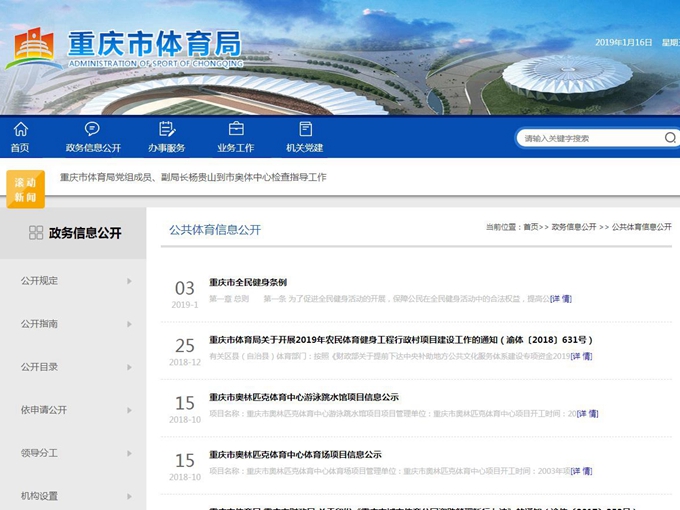This screenshot has height=510, width=680.
Task: Open article 体育场项目信息公示
Action: 295,454
